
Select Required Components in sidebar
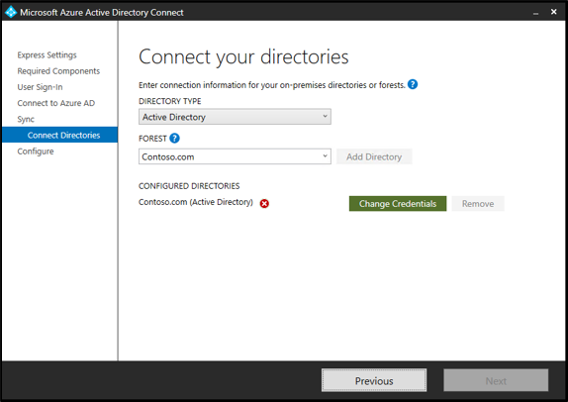[x=59, y=71]
